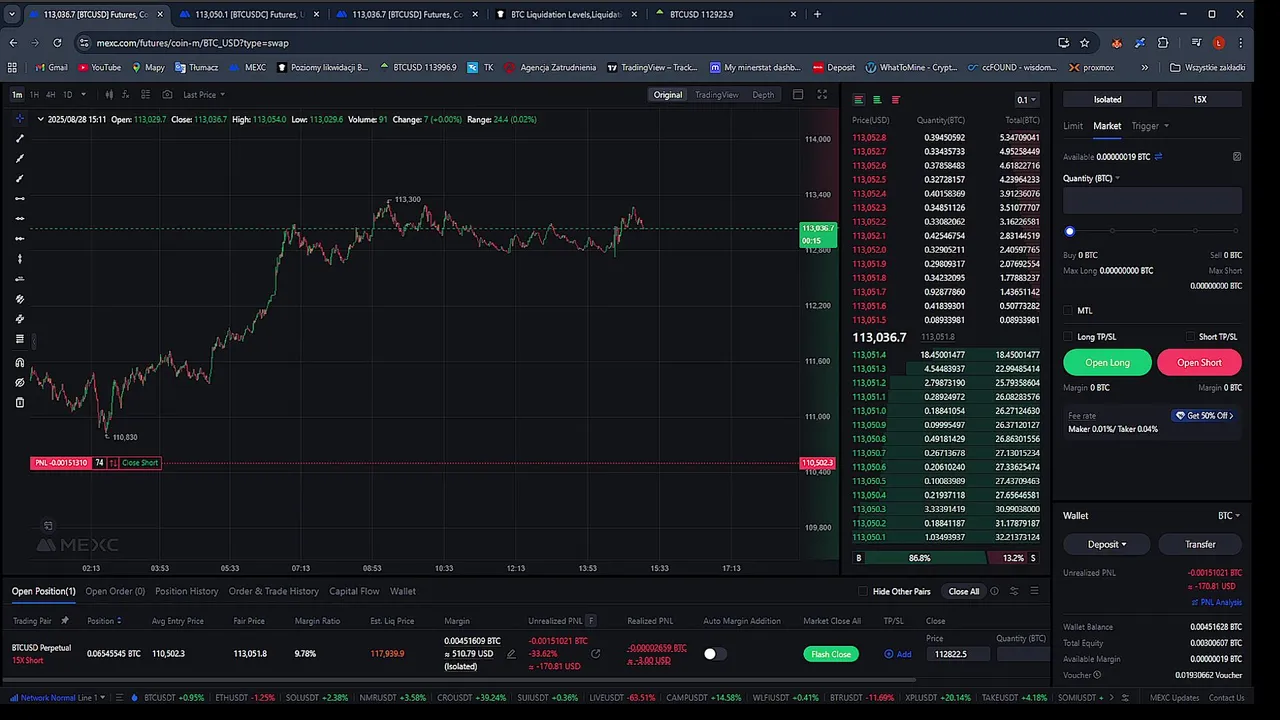Enable the Short TP/SL checkbox
Image resolution: width=1280 pixels, height=720 pixels.
(1190, 337)
